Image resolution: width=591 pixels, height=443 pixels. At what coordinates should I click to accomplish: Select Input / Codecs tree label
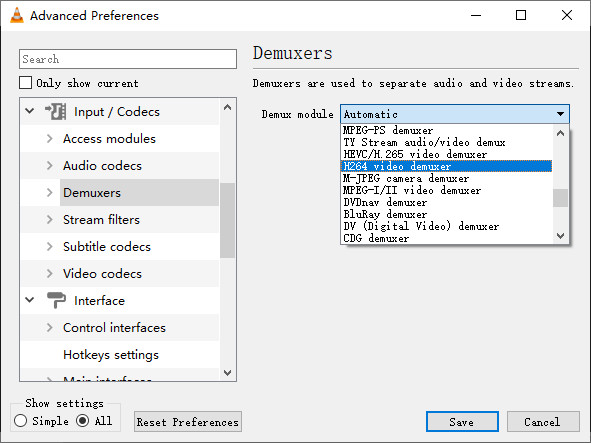[x=117, y=112]
